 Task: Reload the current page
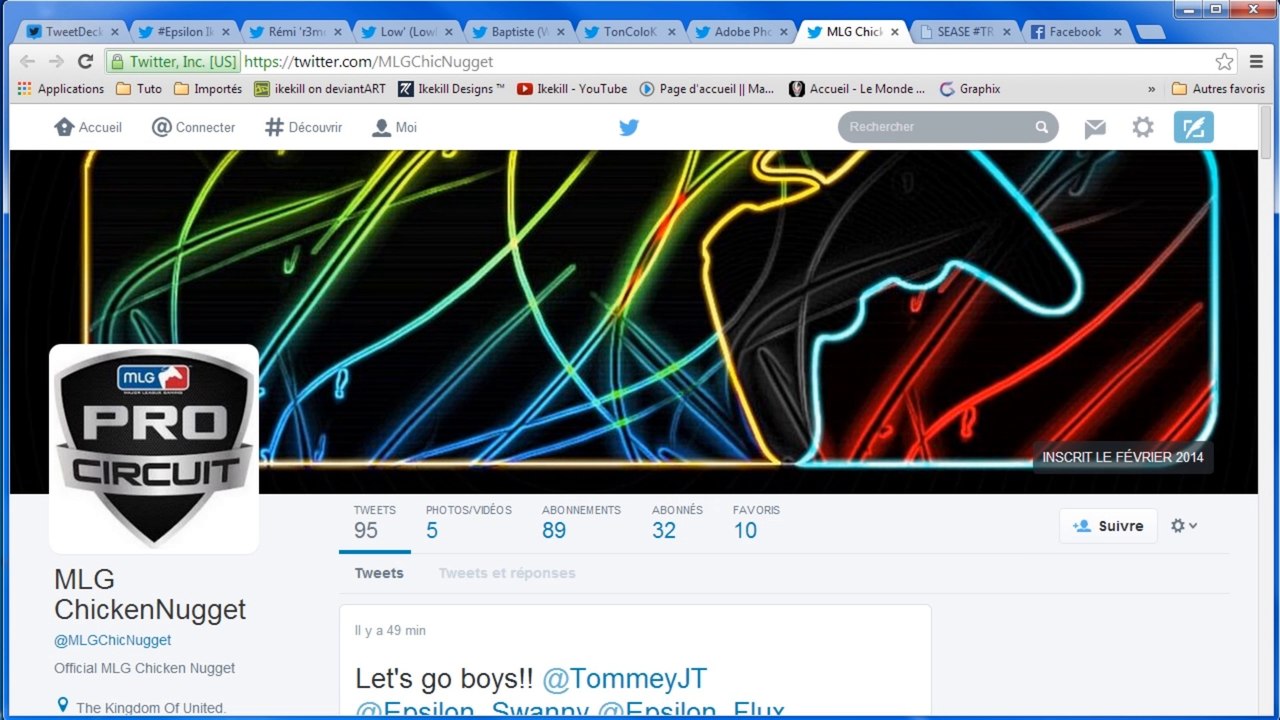click(86, 62)
